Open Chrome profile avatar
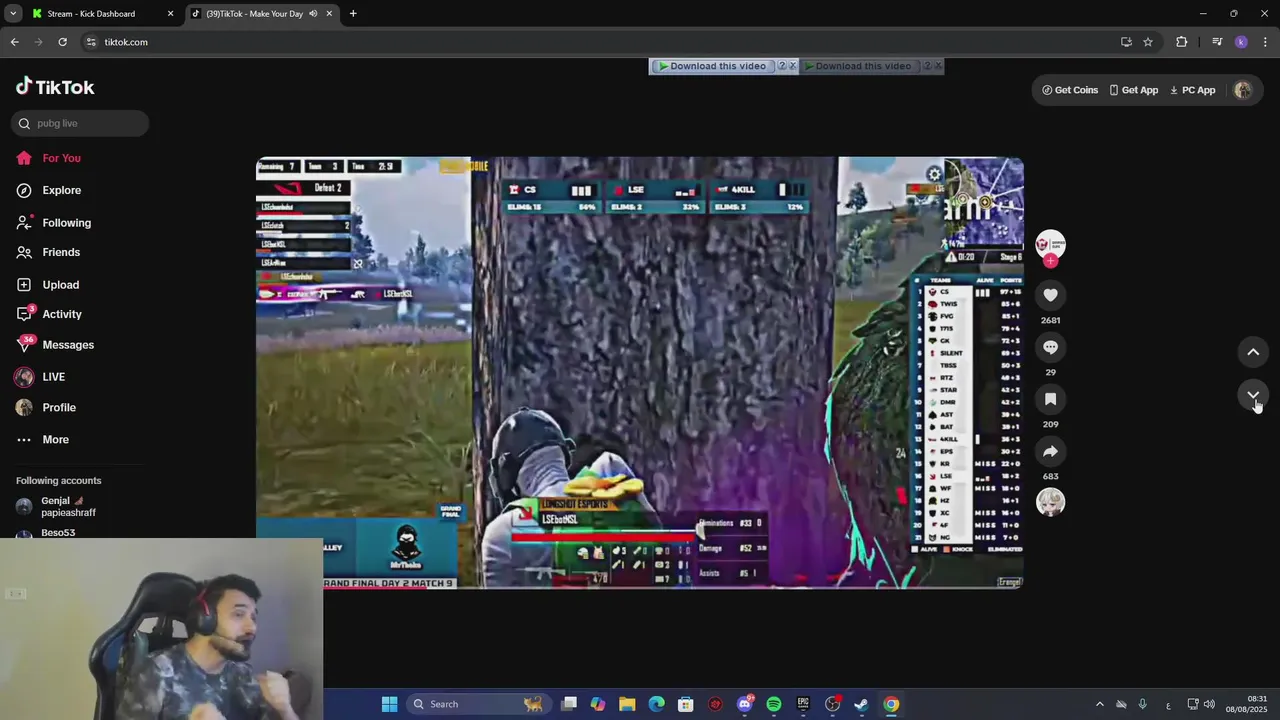Viewport: 1280px width, 720px height. pyautogui.click(x=1241, y=42)
